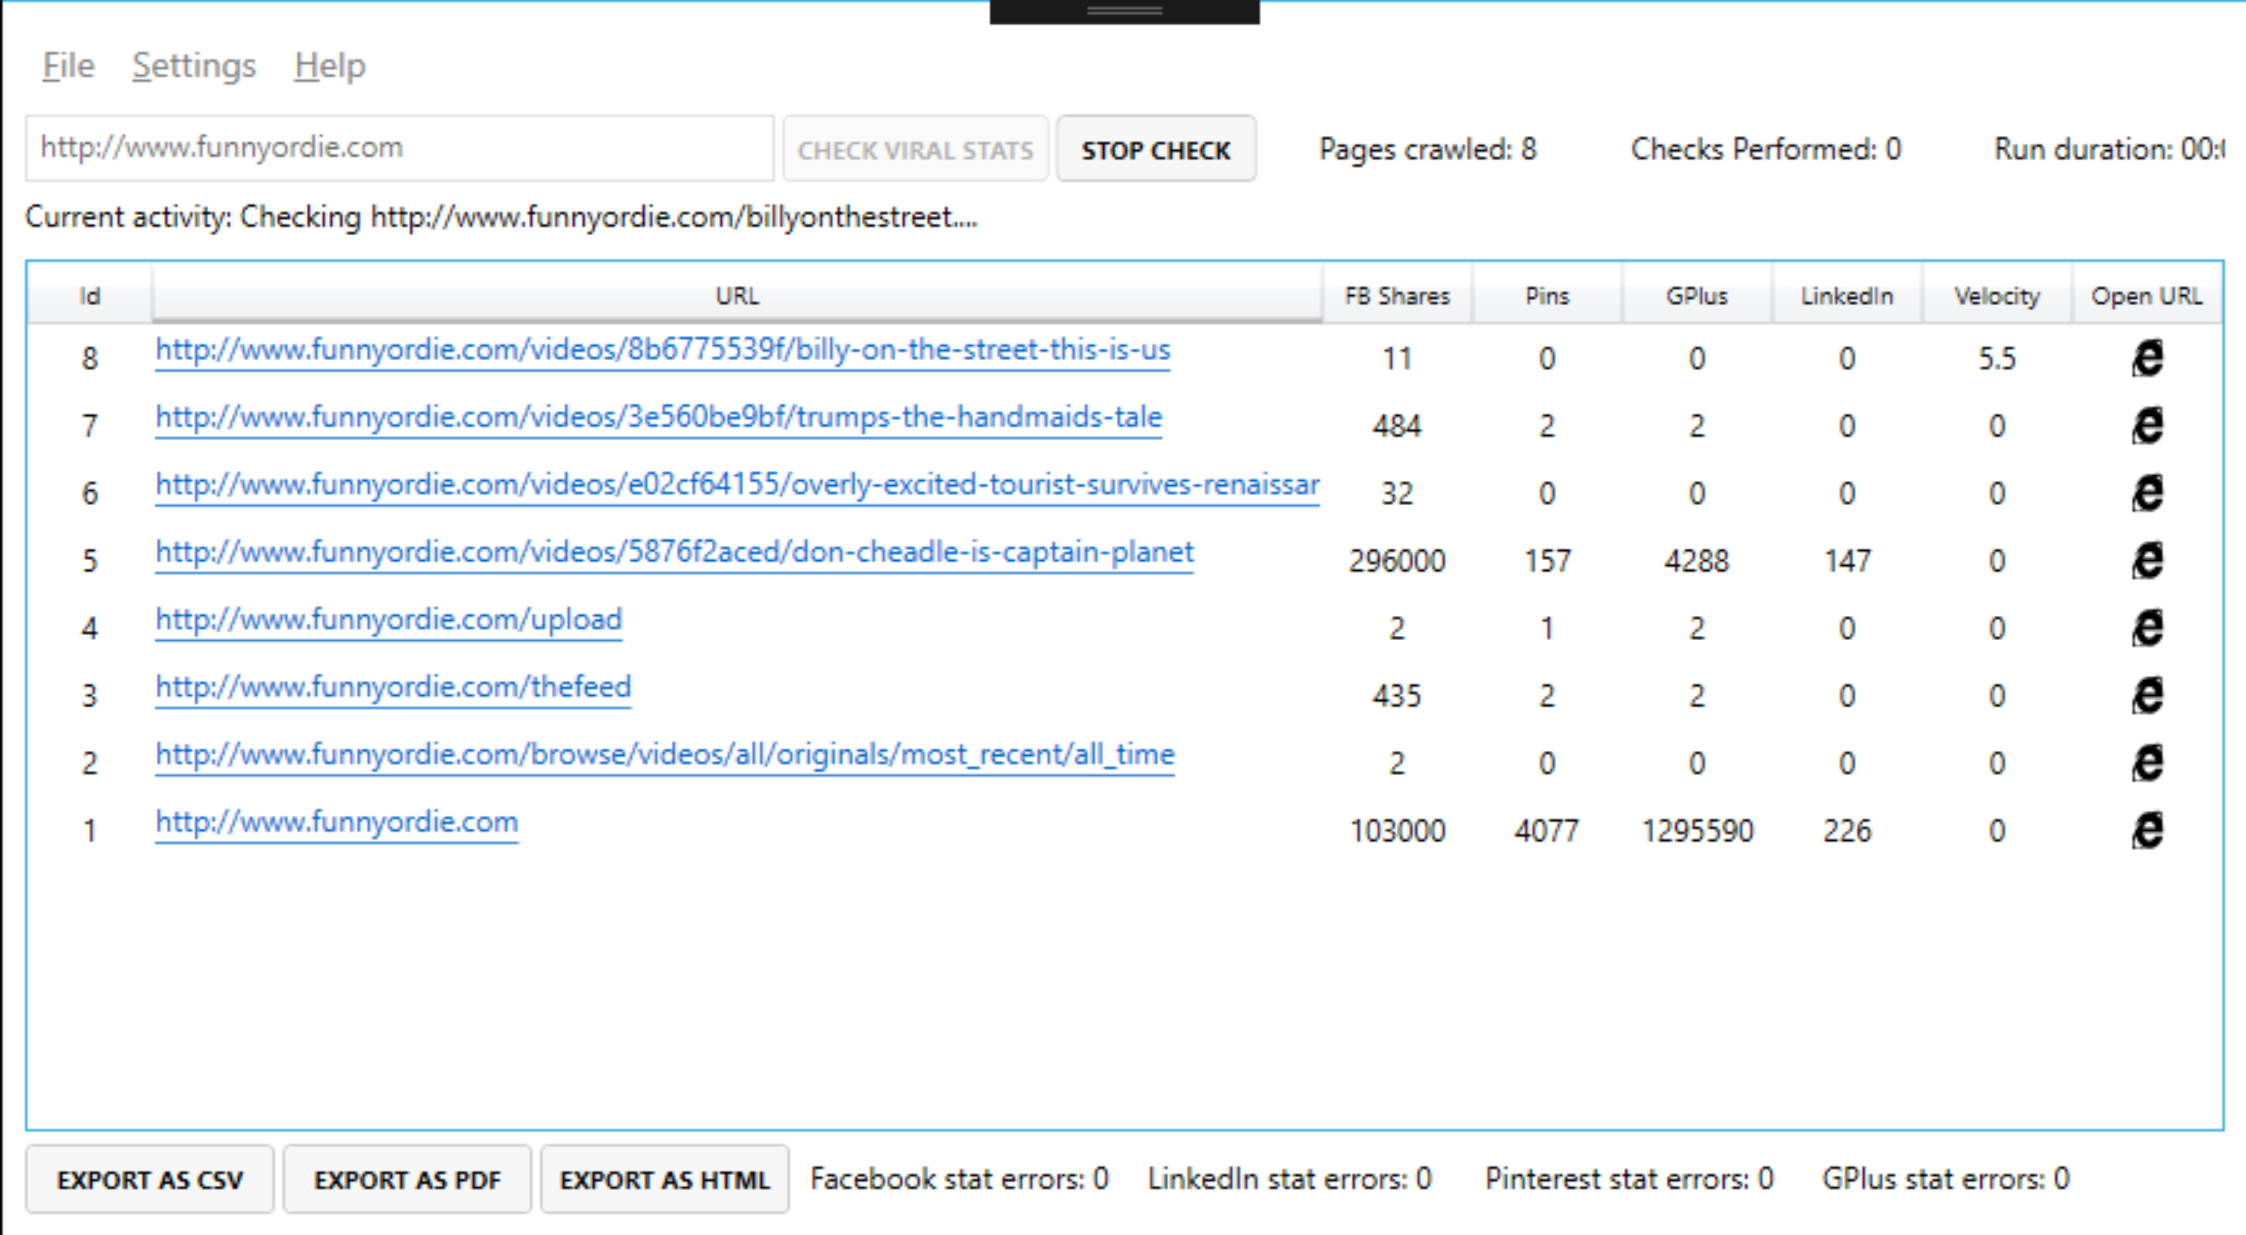Click LinkedIn stat errors: 0 label
Screen dimensions: 2246x1235
tap(1290, 1179)
